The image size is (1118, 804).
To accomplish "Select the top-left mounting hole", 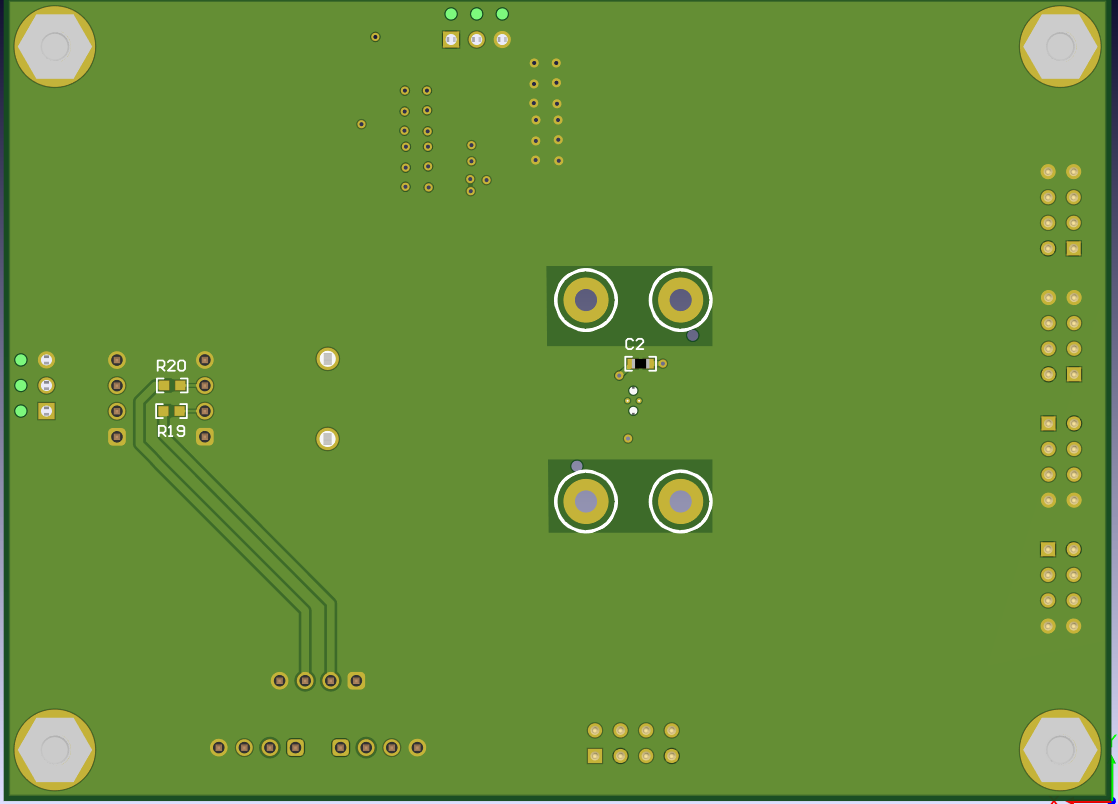I will [54, 44].
